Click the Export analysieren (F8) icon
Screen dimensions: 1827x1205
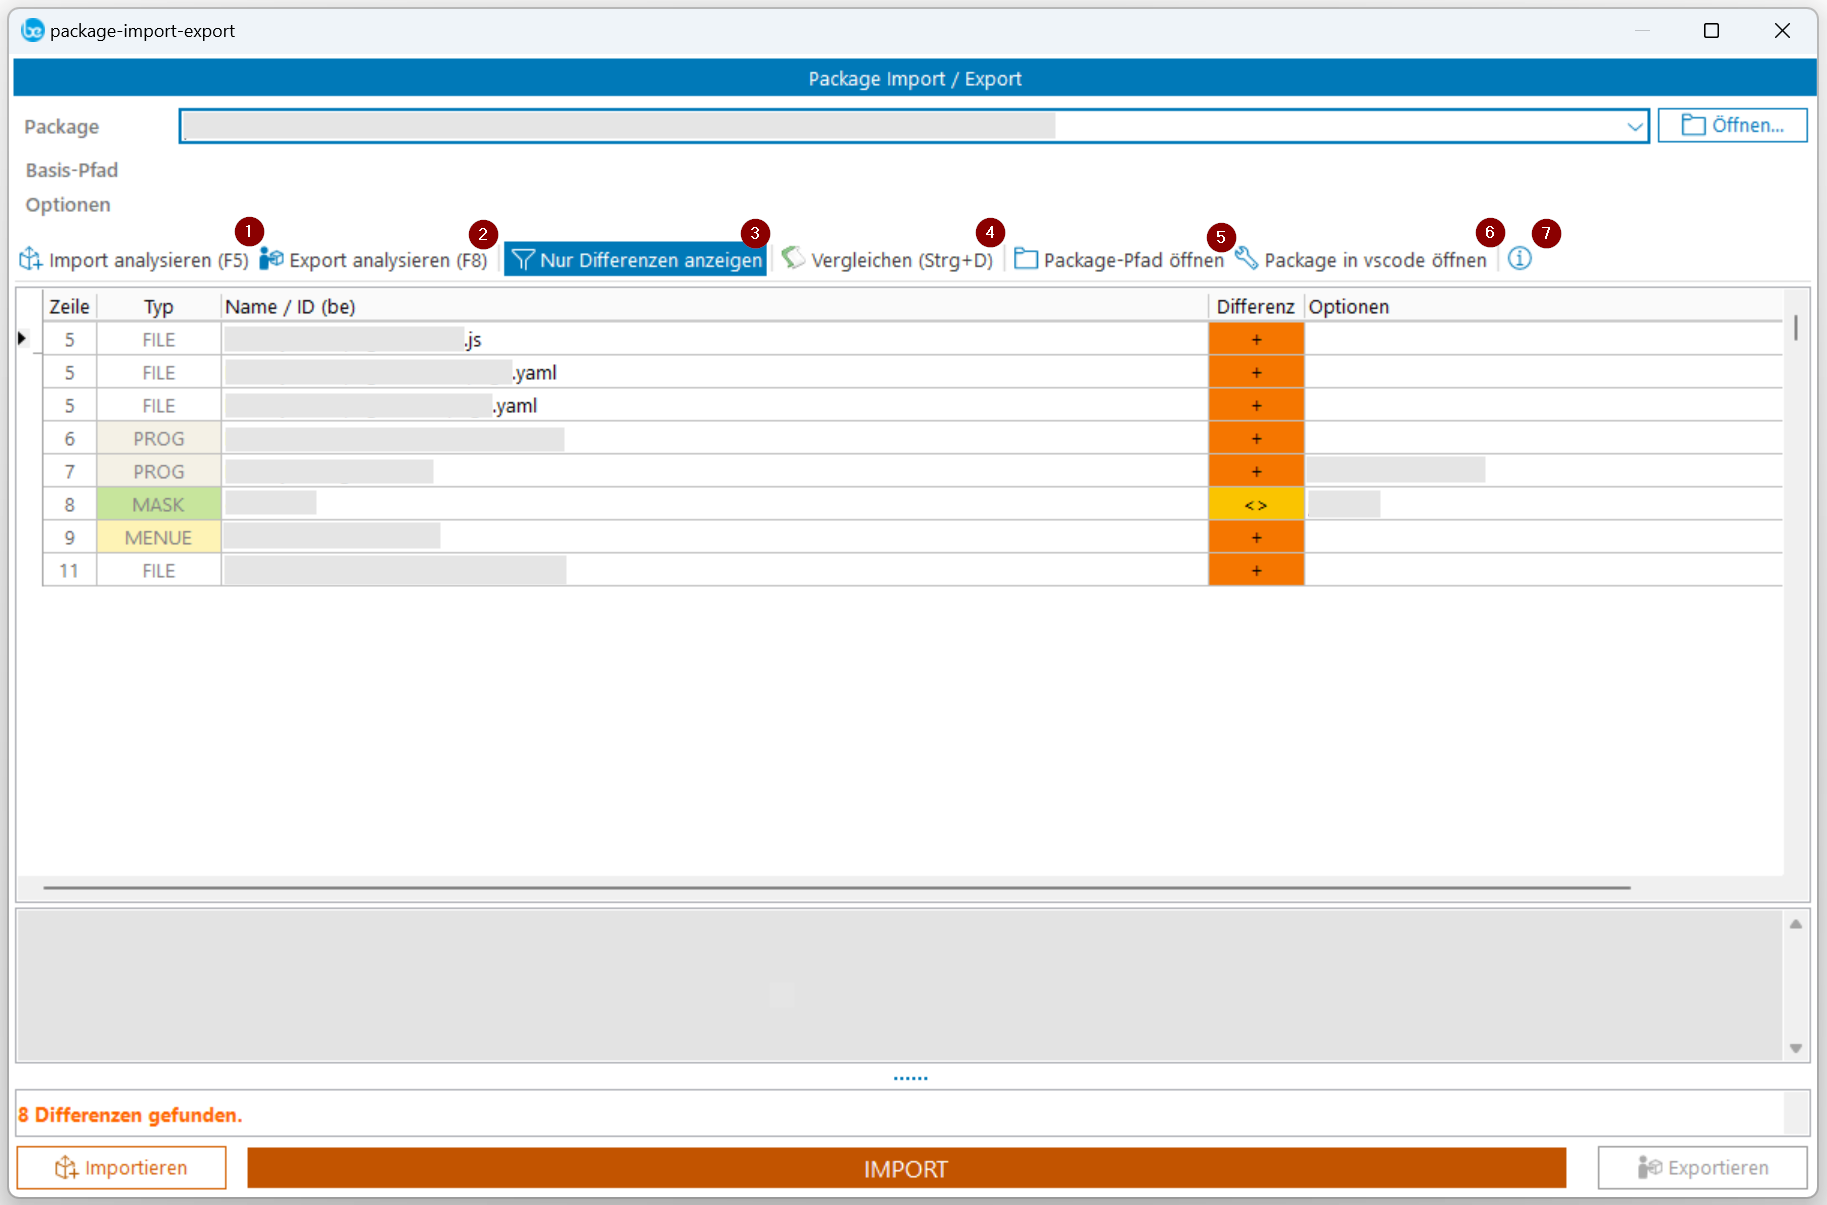(x=271, y=260)
